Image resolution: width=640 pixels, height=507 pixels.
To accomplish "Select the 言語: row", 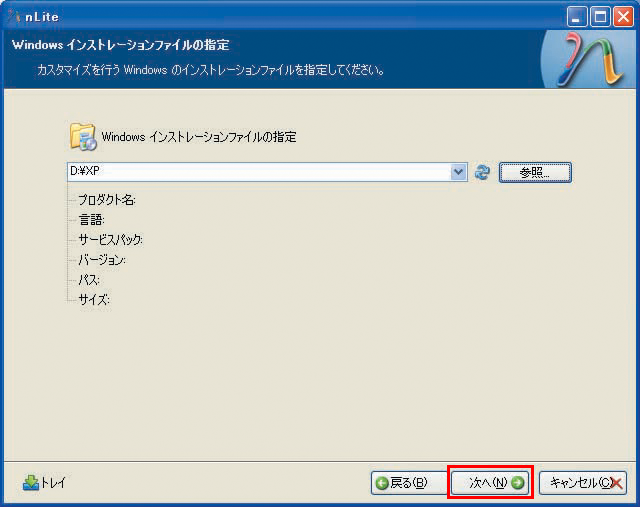I will coord(92,220).
